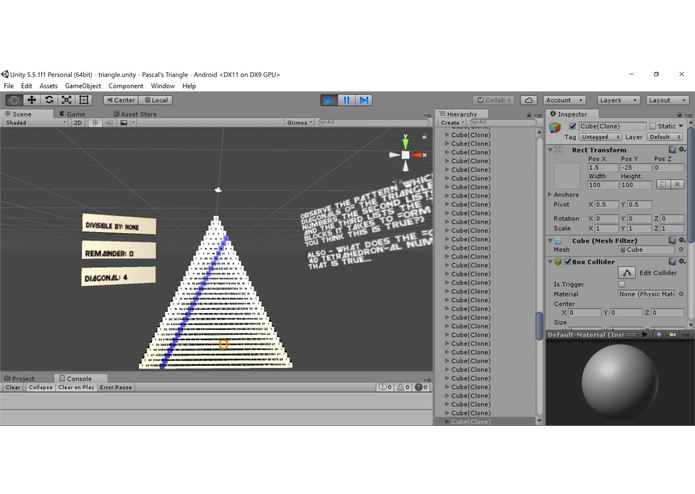Pause the game with the Pause button
The image size is (695, 494).
coord(346,100)
